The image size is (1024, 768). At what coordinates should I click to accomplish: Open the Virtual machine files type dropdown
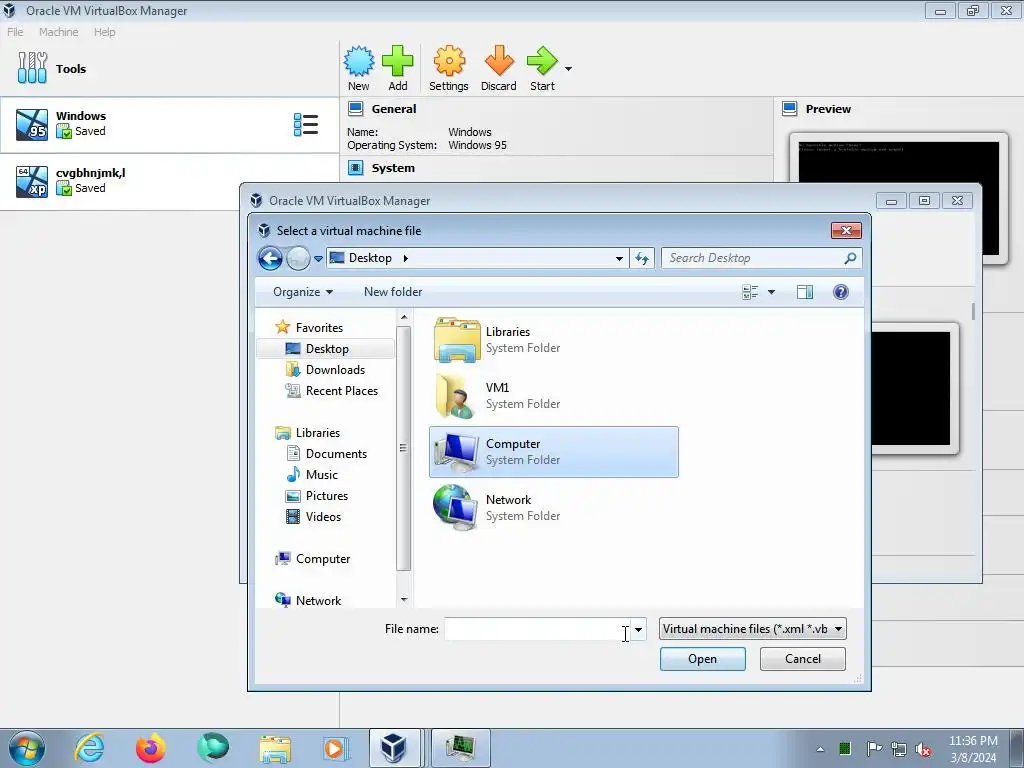point(752,629)
